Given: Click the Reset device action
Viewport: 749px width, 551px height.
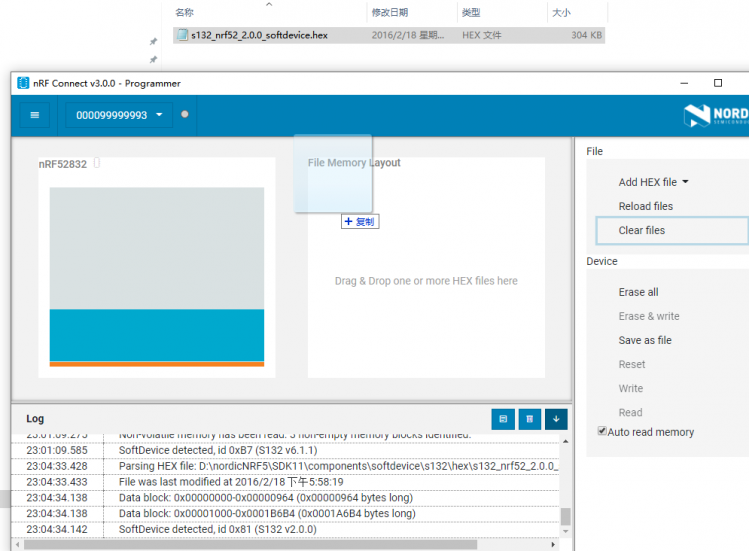Looking at the screenshot, I should click(x=631, y=364).
